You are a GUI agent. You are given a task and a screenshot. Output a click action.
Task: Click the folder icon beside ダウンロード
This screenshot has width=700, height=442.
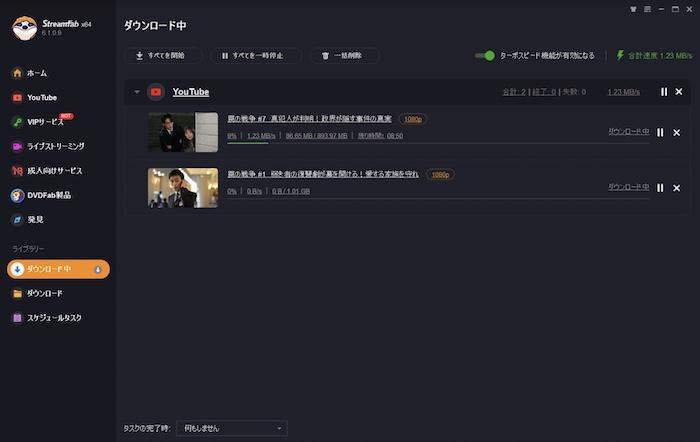click(17, 293)
